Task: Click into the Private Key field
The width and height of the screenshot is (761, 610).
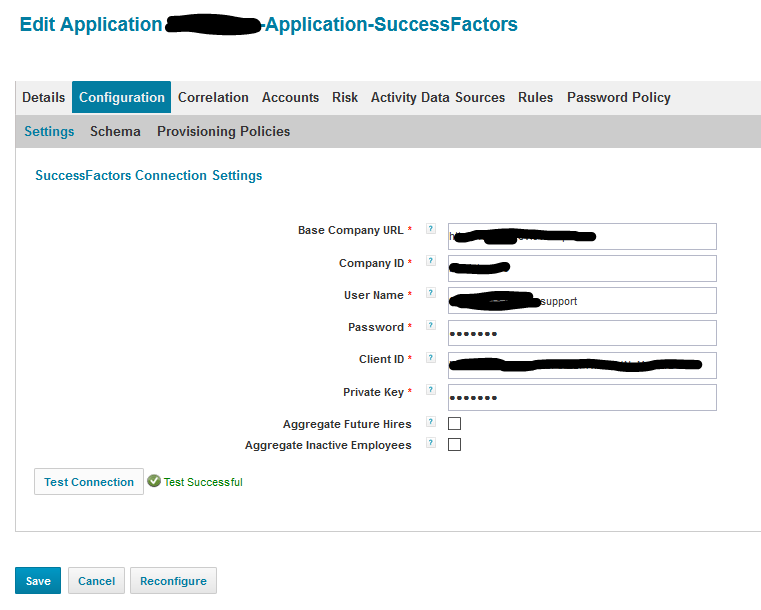Action: [x=582, y=398]
